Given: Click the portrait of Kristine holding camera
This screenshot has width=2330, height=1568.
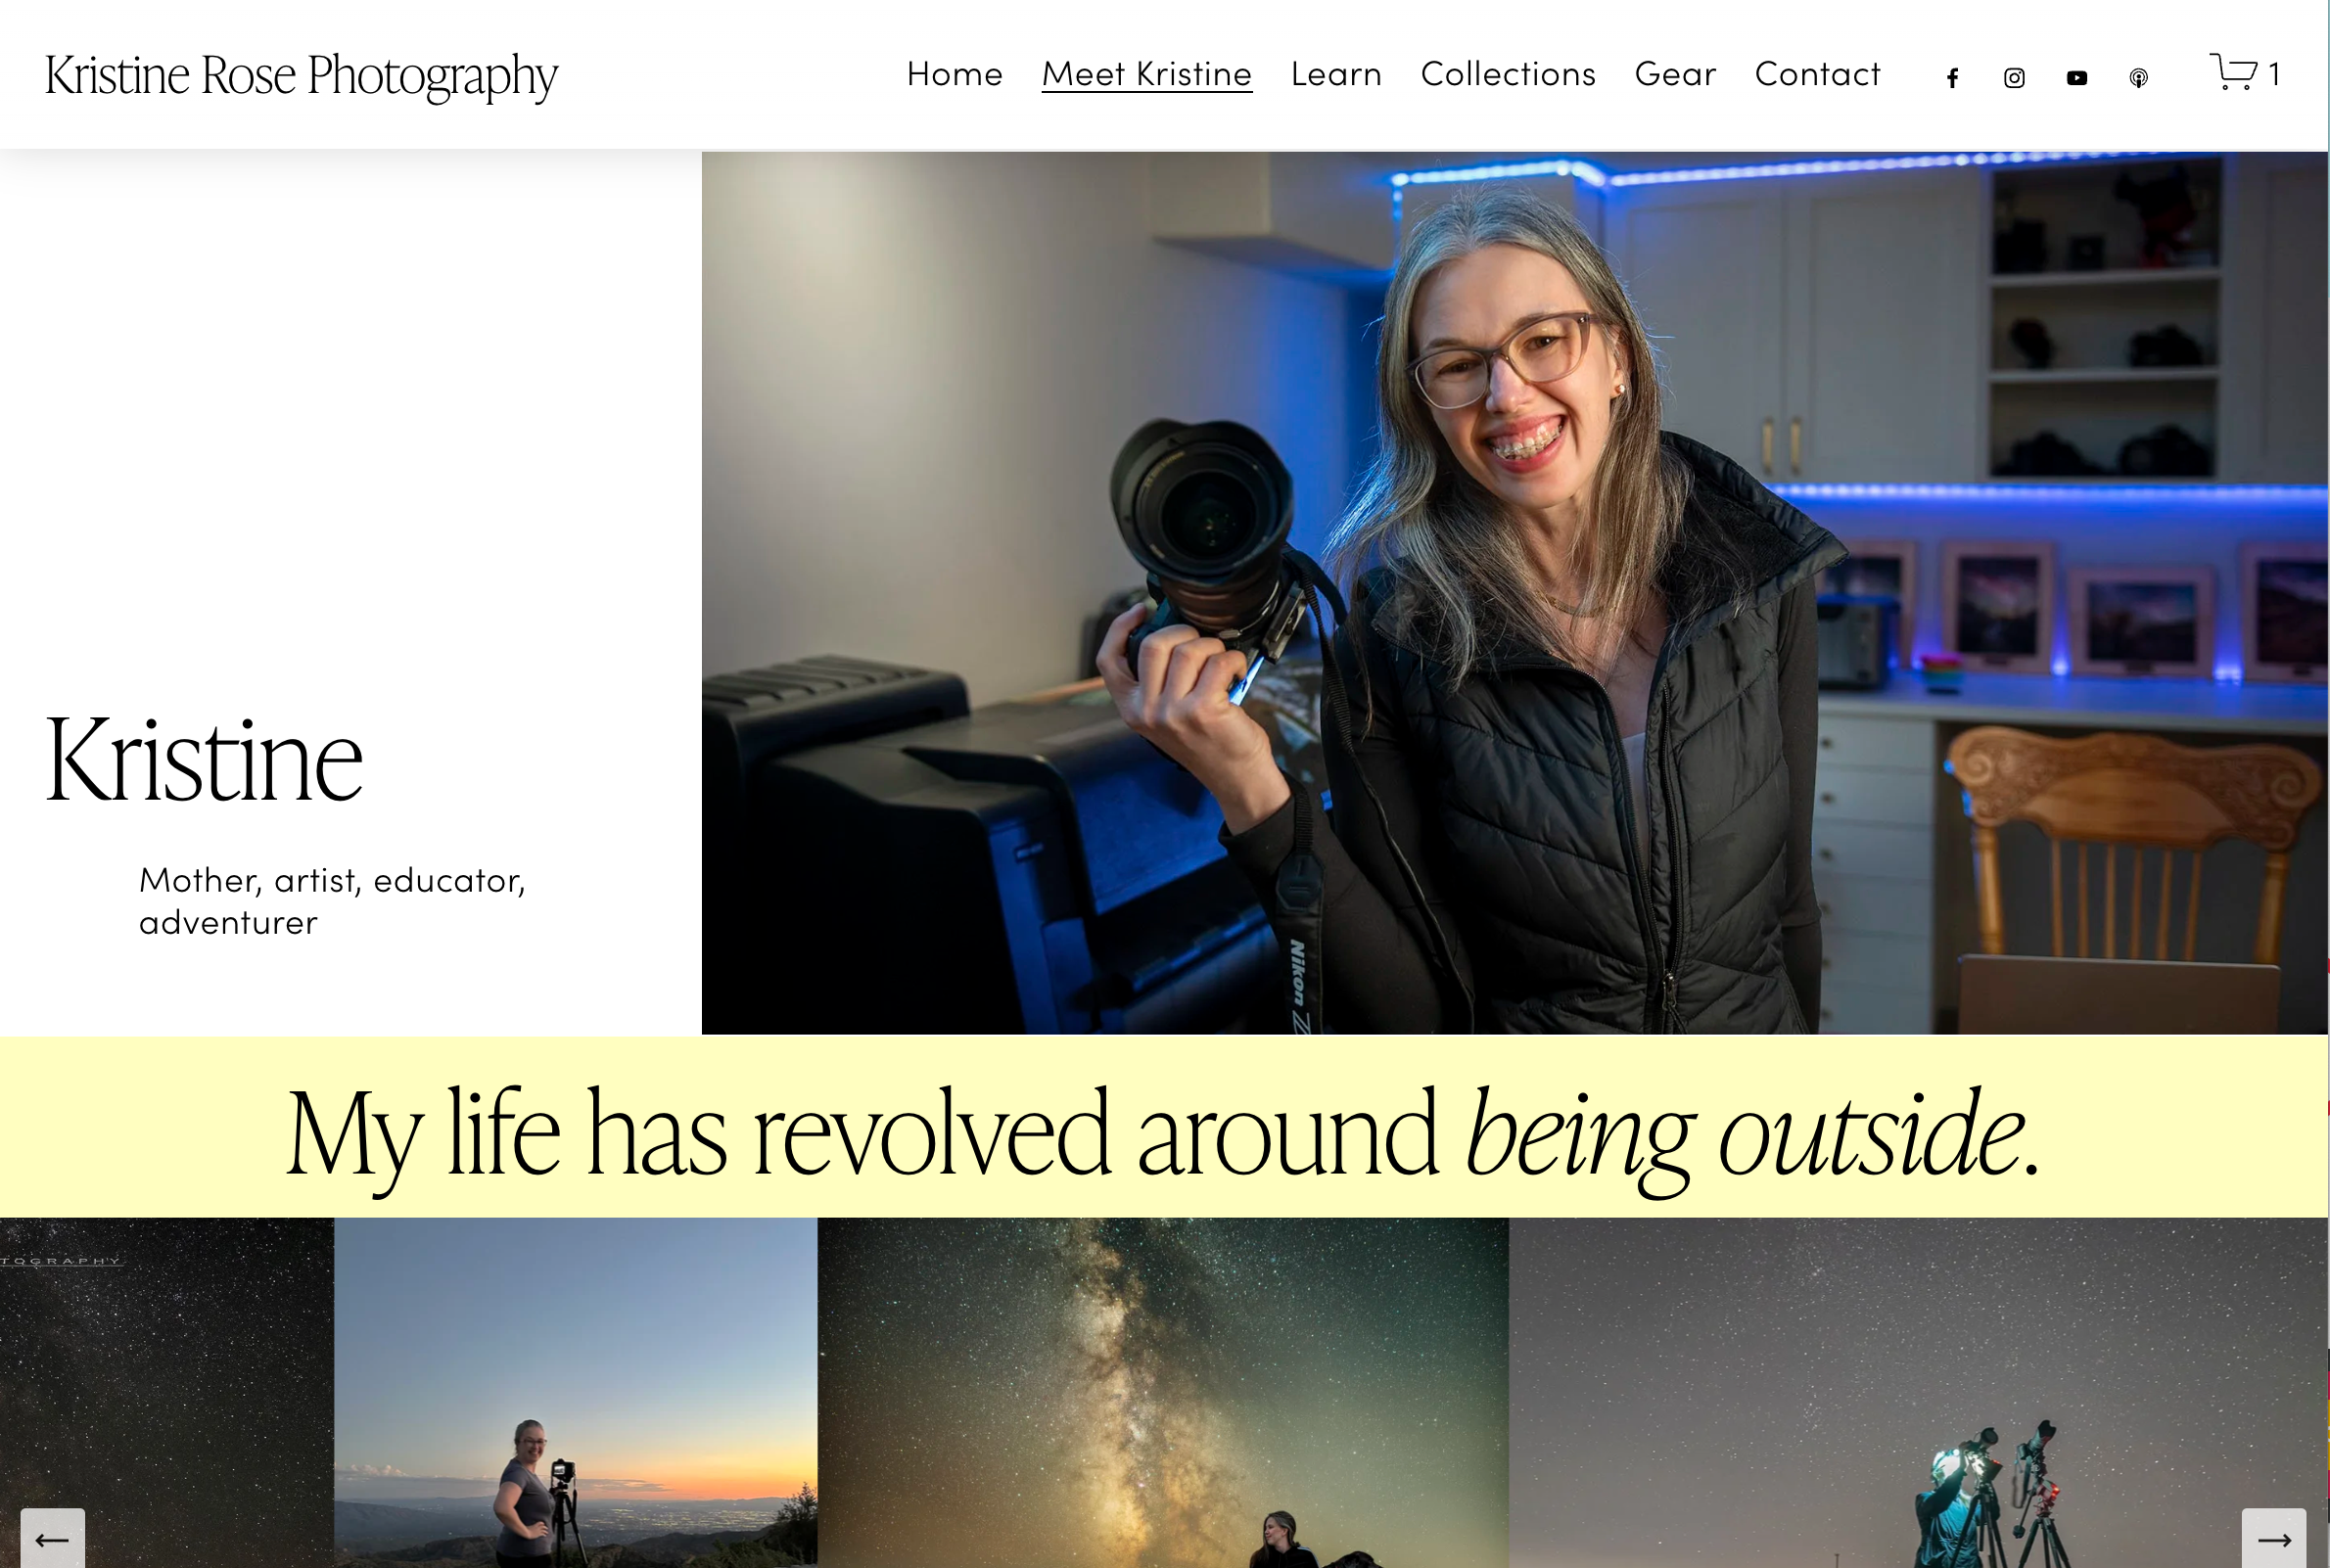Looking at the screenshot, I should click(x=1514, y=592).
